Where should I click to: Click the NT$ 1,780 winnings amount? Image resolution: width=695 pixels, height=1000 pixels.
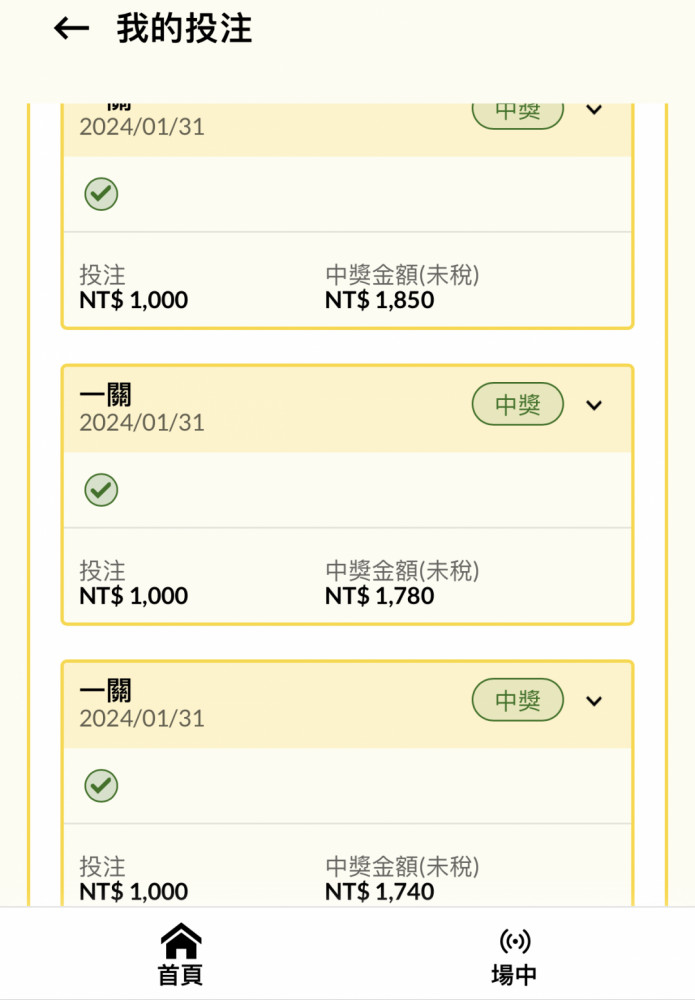coord(380,596)
